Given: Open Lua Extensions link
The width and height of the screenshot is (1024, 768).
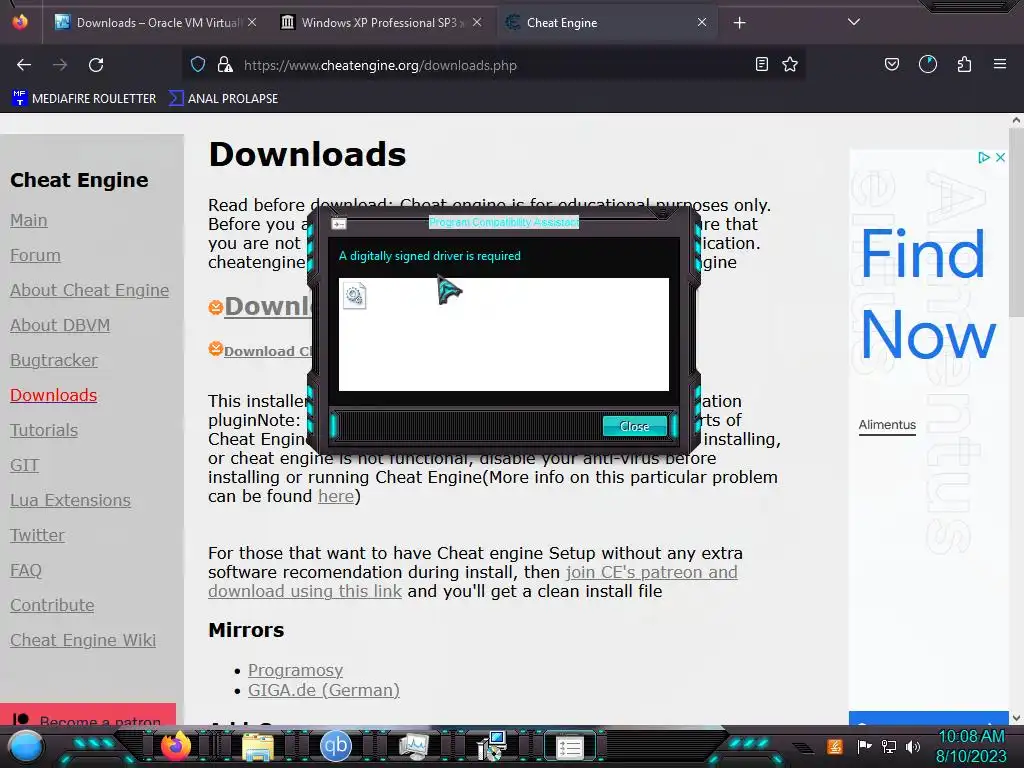Looking at the screenshot, I should coord(71,500).
